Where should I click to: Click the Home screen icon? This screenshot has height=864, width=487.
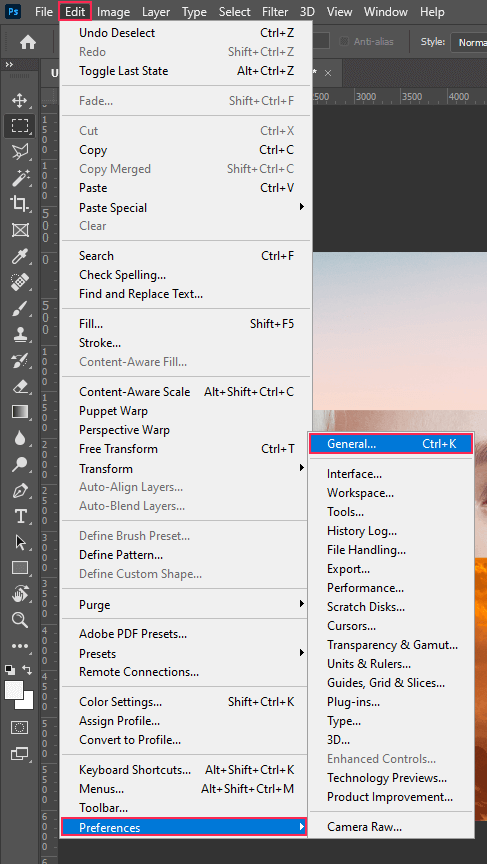28,42
